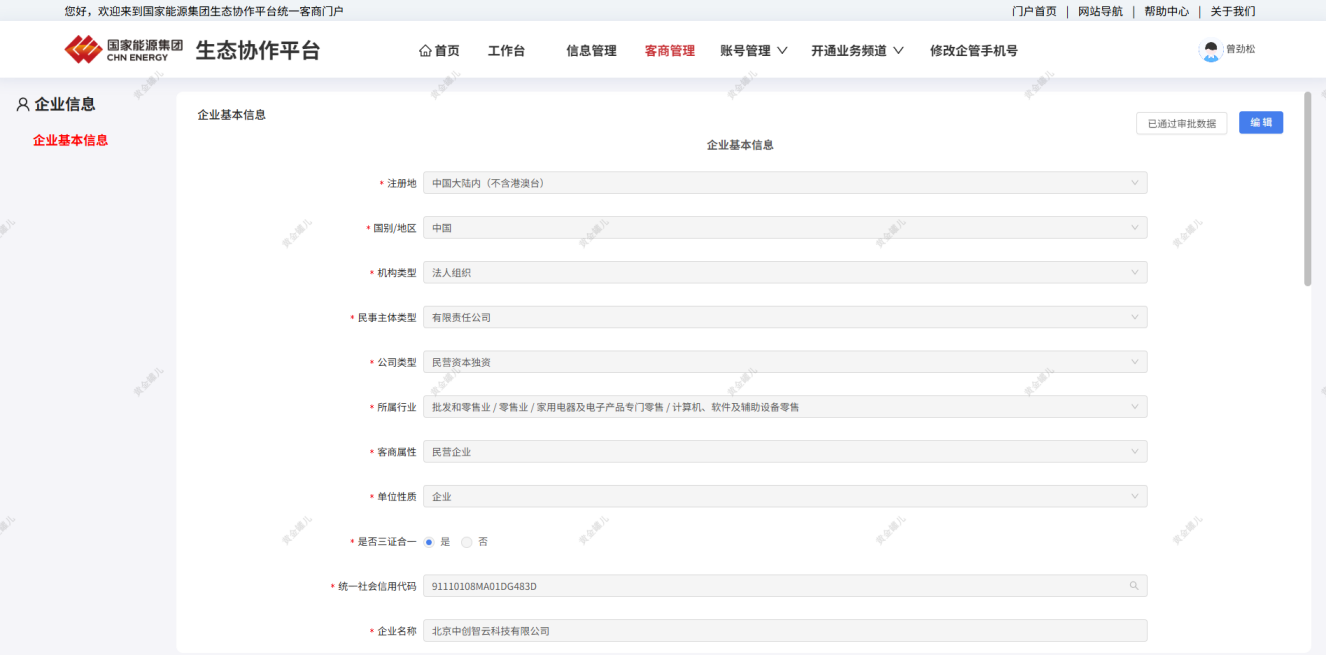Screen dimensions: 1326x655
Task: Click the home icon beside 首页
Action: 425,51
